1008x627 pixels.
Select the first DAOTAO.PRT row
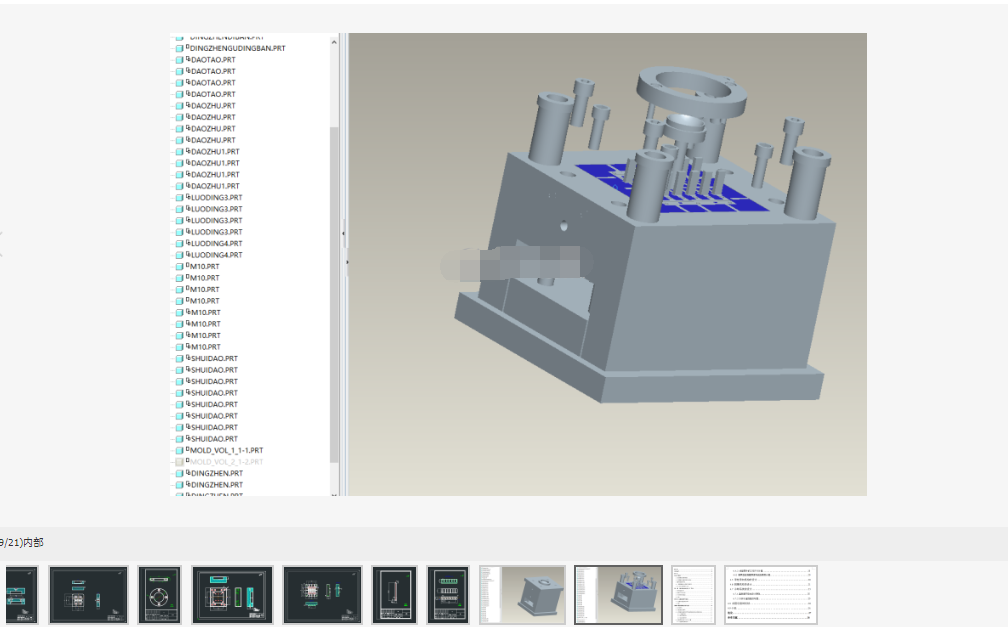point(213,60)
